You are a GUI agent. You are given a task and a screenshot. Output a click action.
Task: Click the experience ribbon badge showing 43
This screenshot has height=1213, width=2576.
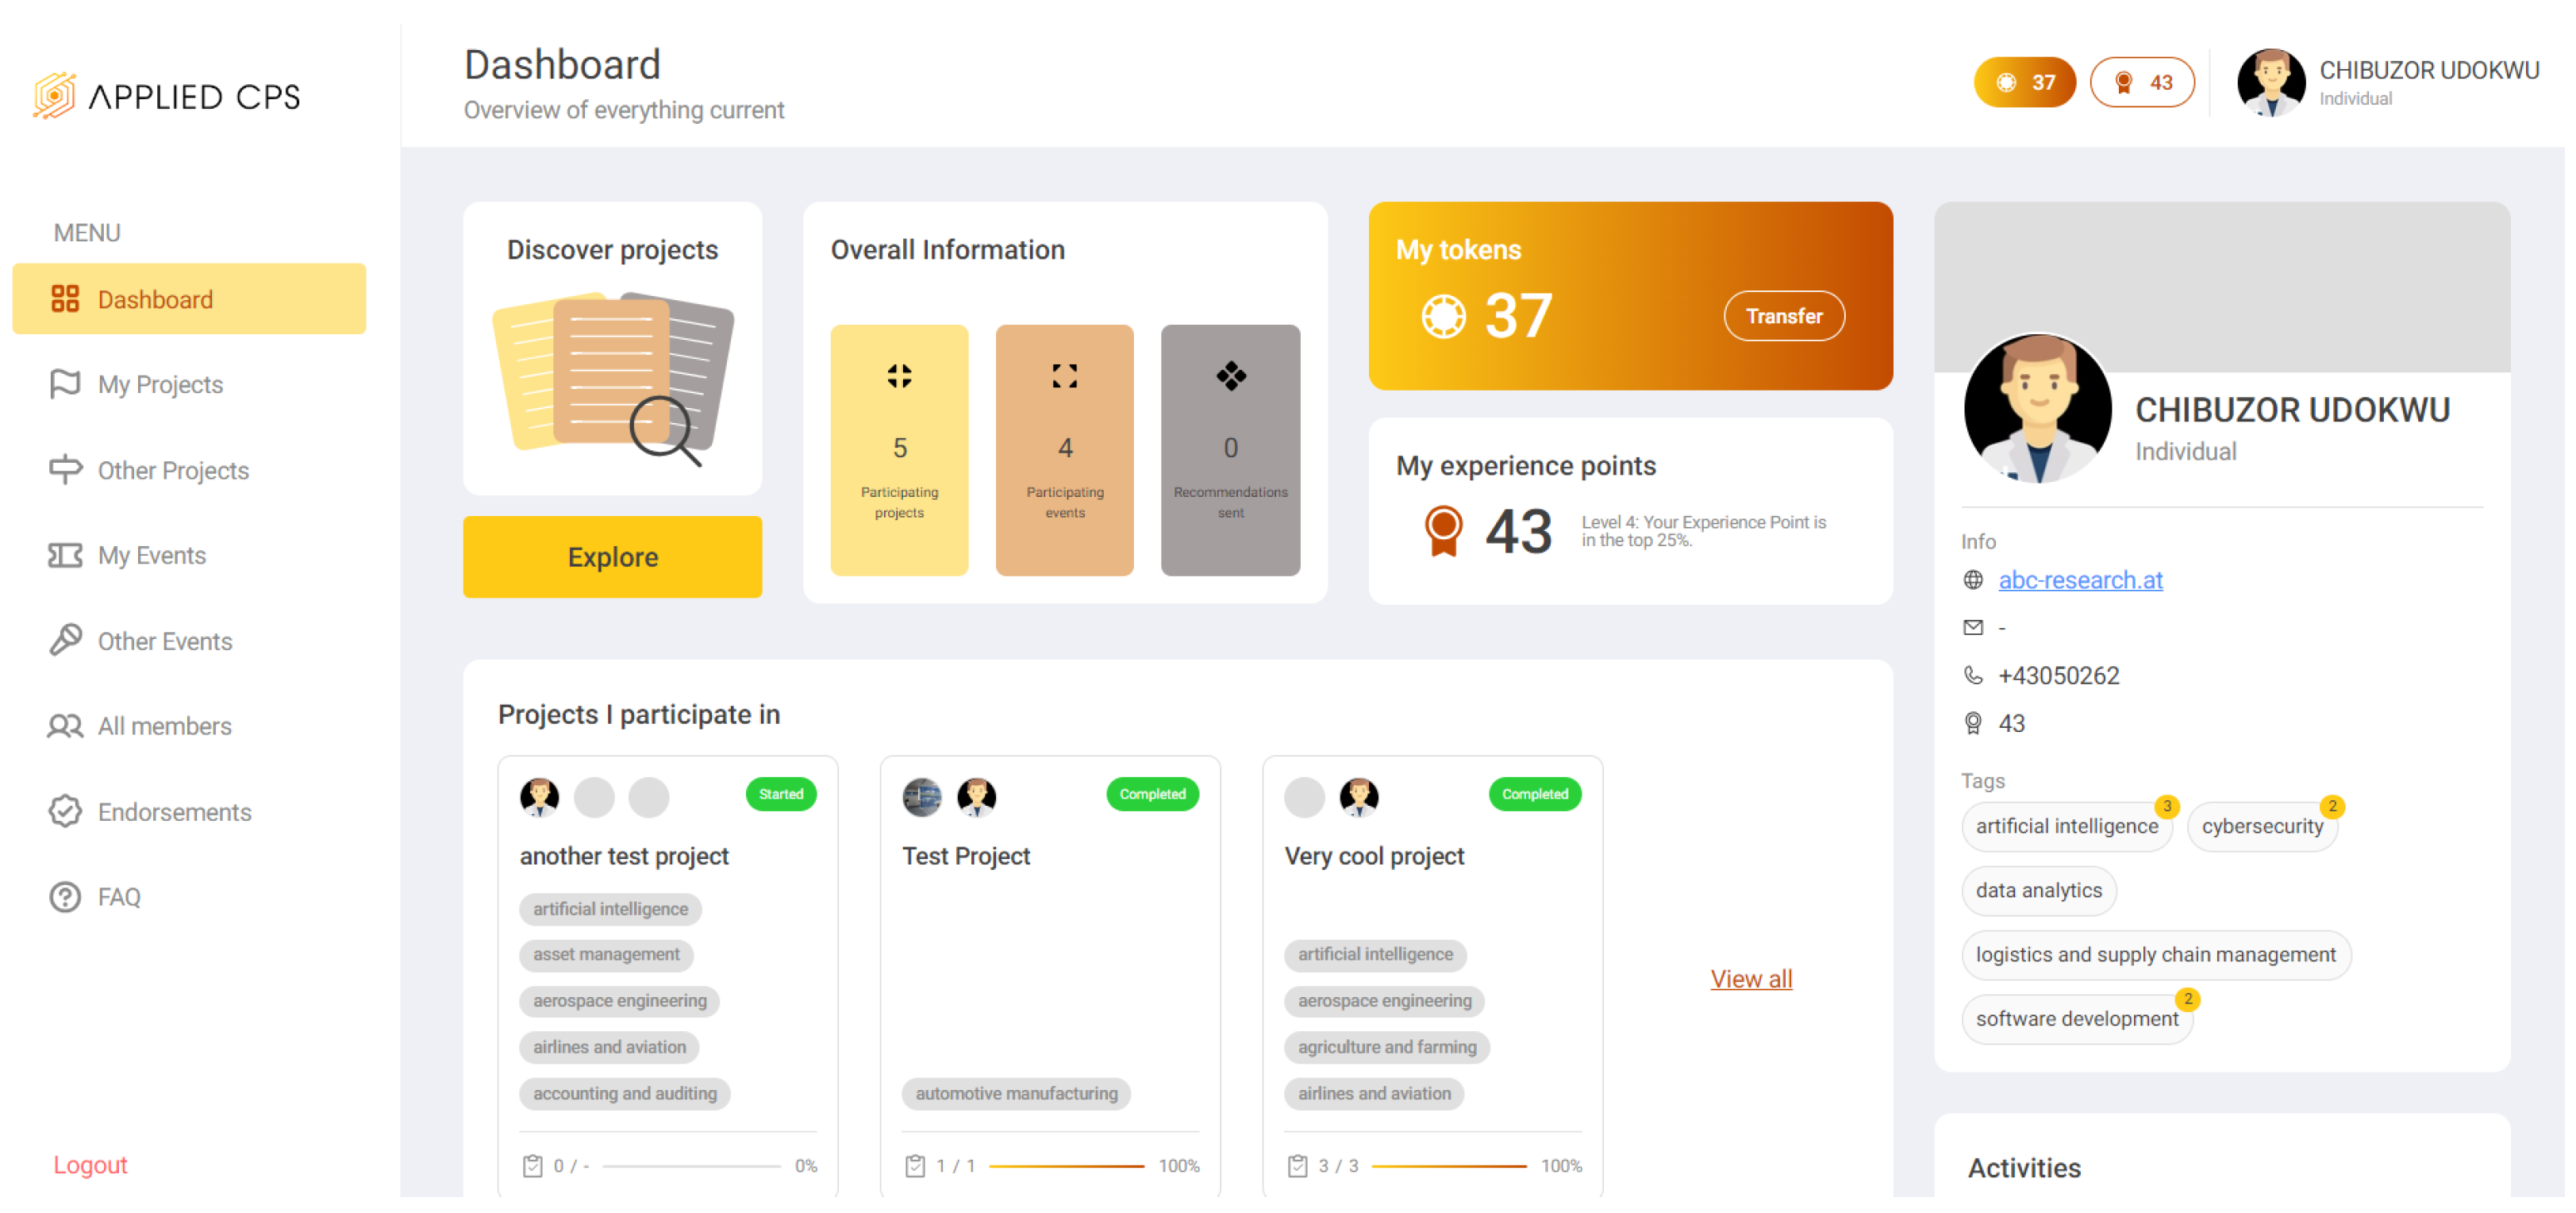point(2141,82)
